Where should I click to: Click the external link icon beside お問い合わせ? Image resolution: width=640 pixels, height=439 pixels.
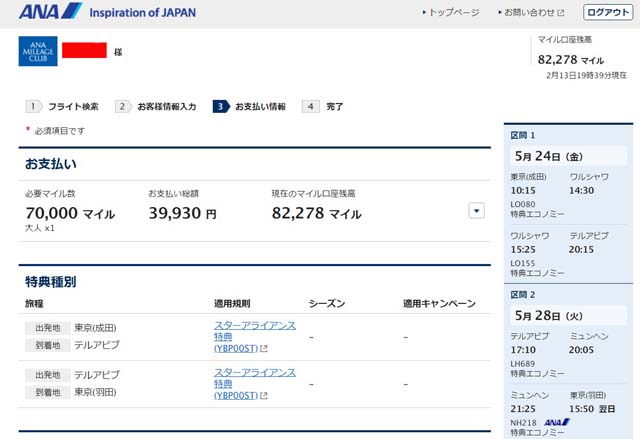(561, 13)
